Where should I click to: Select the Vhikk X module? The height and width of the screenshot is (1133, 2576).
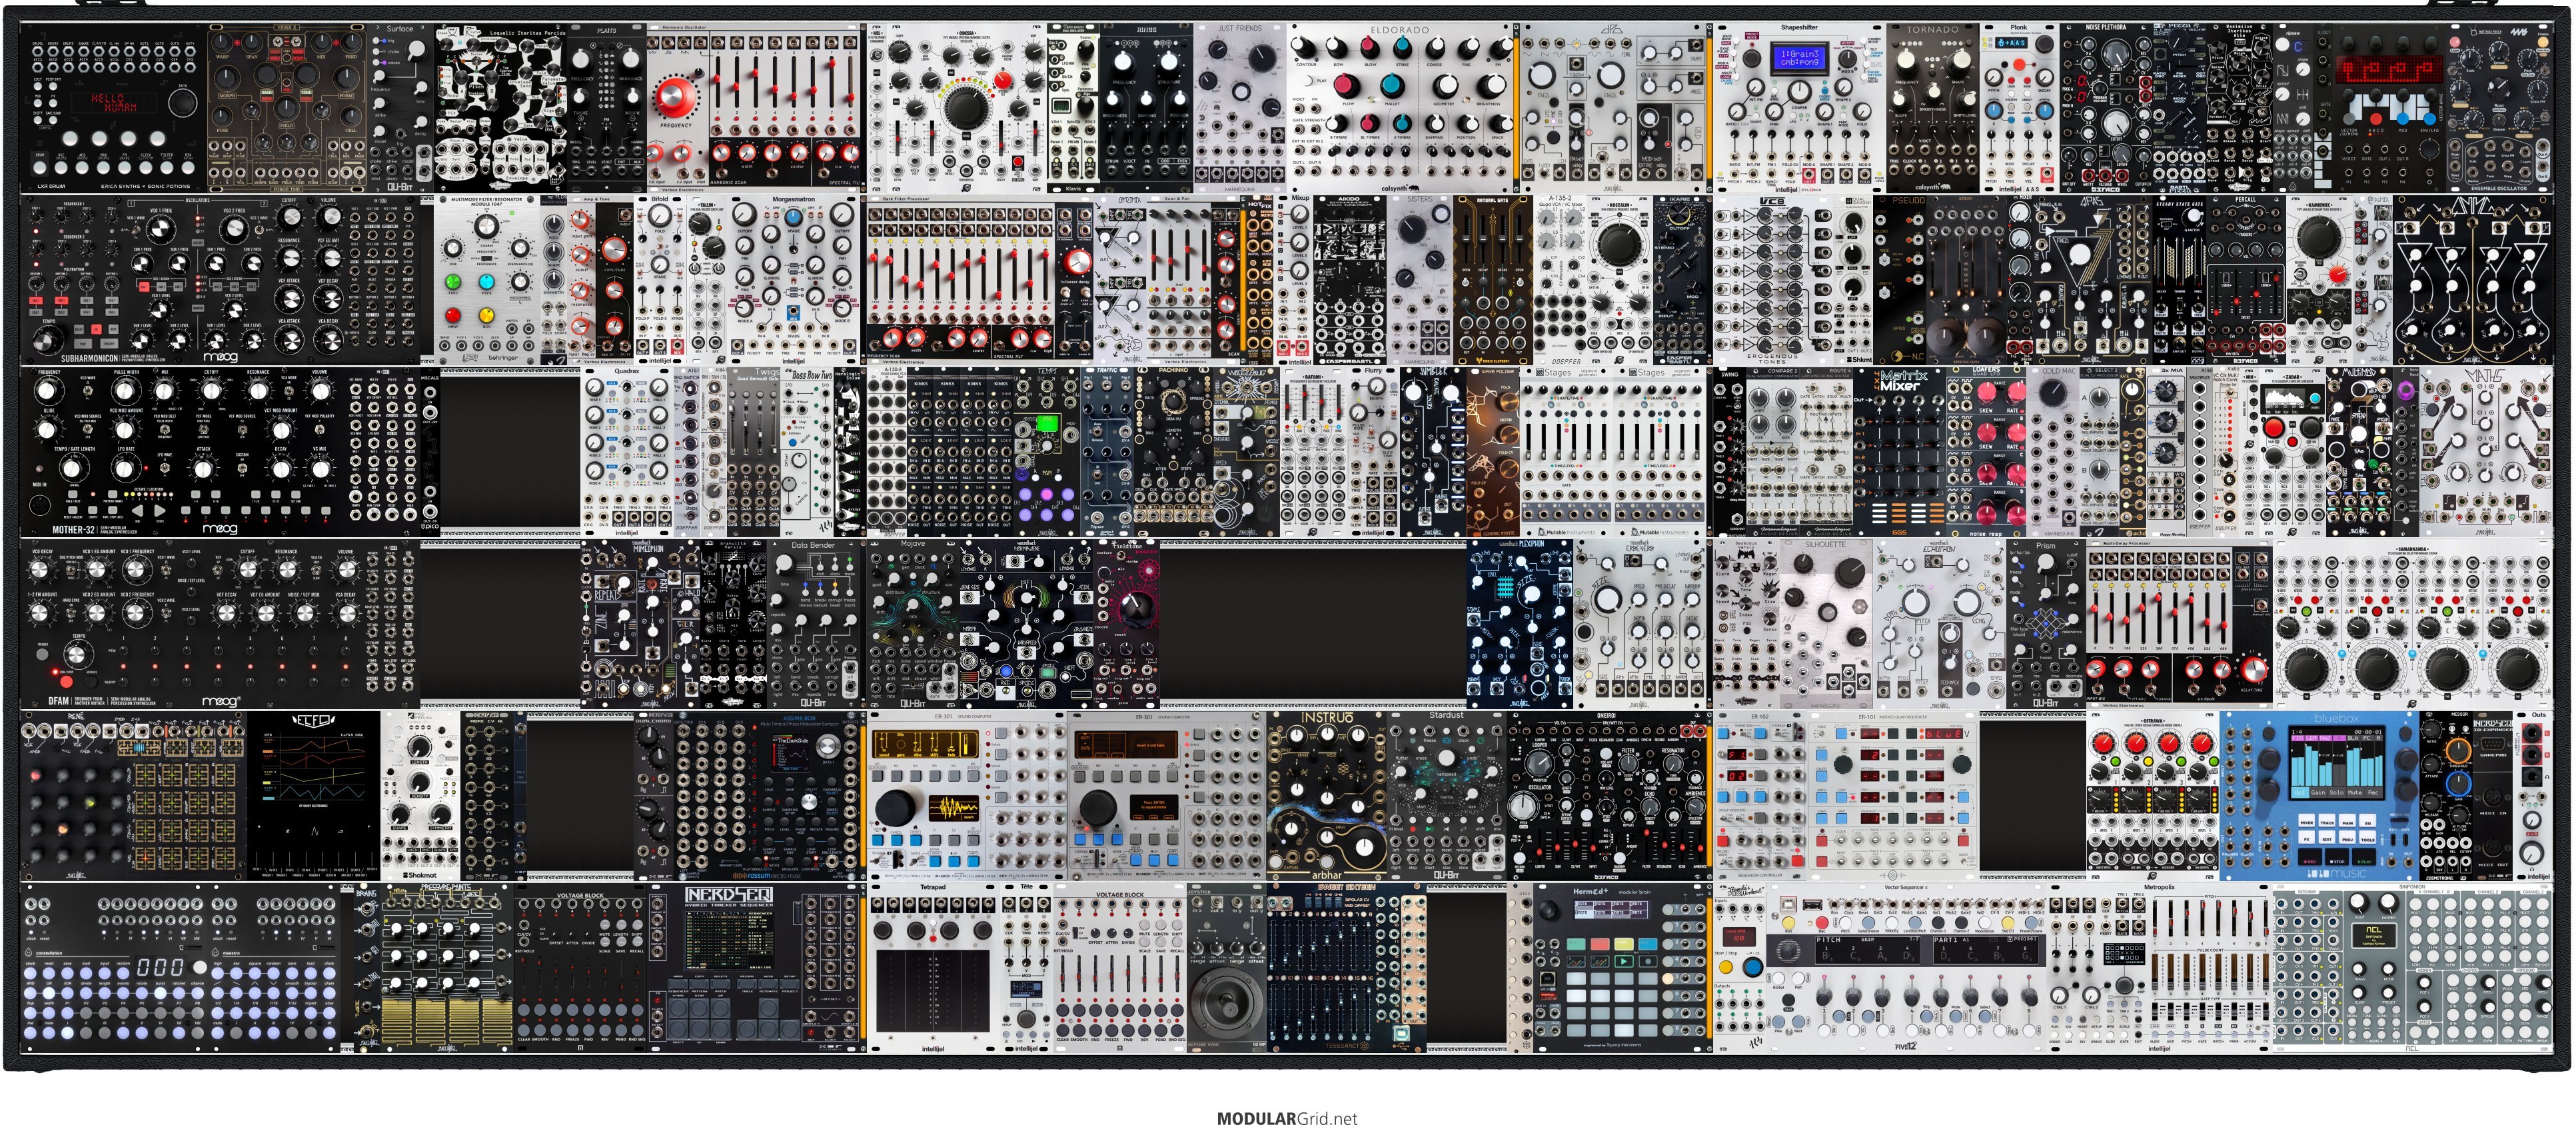click(x=288, y=108)
